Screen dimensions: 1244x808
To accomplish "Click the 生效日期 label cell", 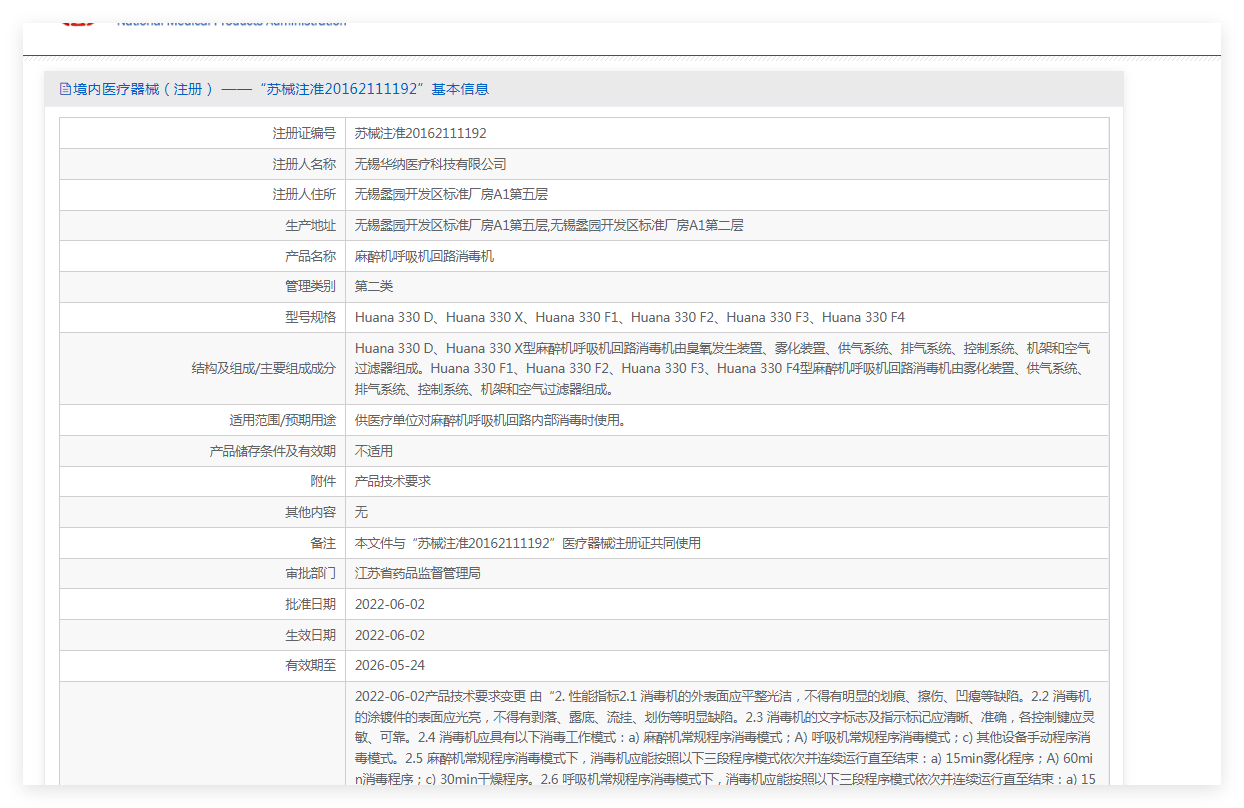I will [203, 635].
